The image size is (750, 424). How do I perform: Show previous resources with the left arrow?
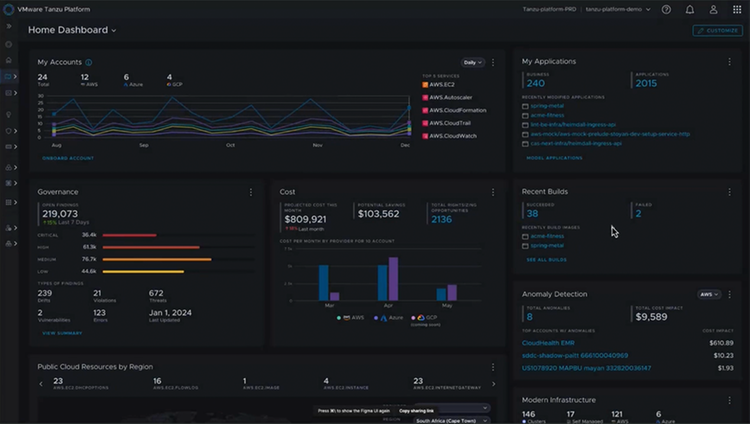(41, 384)
